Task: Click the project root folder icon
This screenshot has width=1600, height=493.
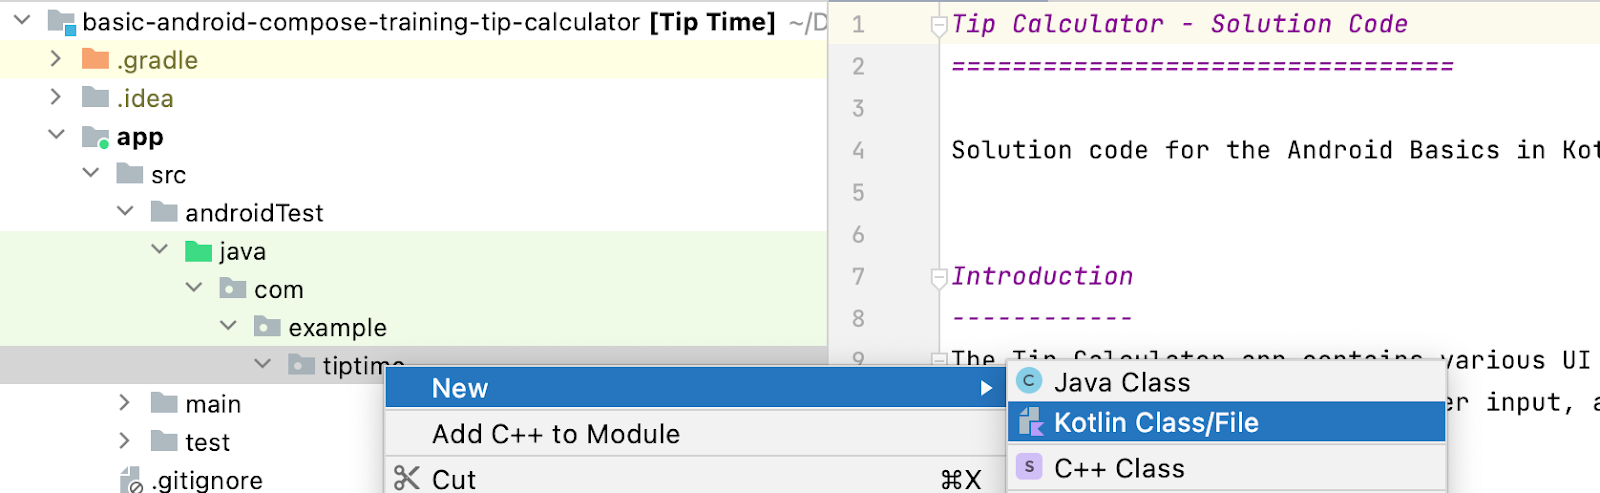Action: pos(62,22)
